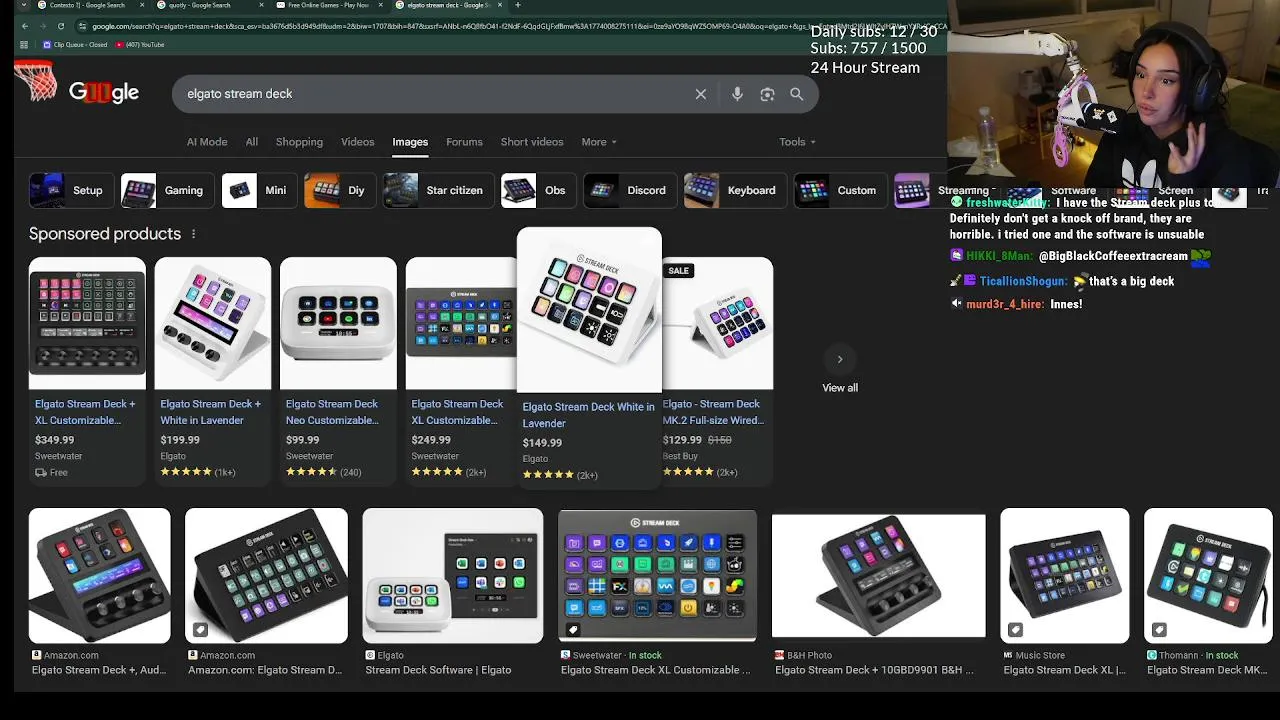The image size is (1280, 720).
Task: Open the YouTube bookmark
Action: (140, 45)
